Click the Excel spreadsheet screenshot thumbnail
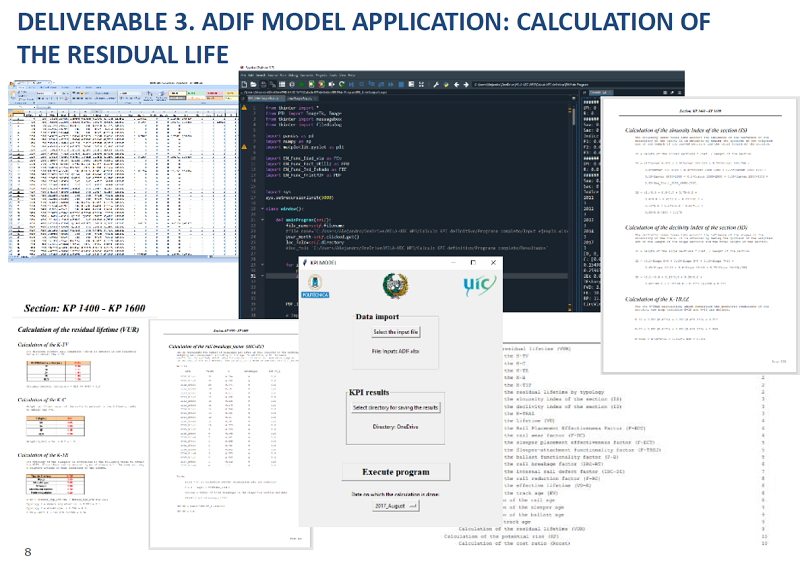Viewport: 800px width, 581px height. (x=123, y=171)
